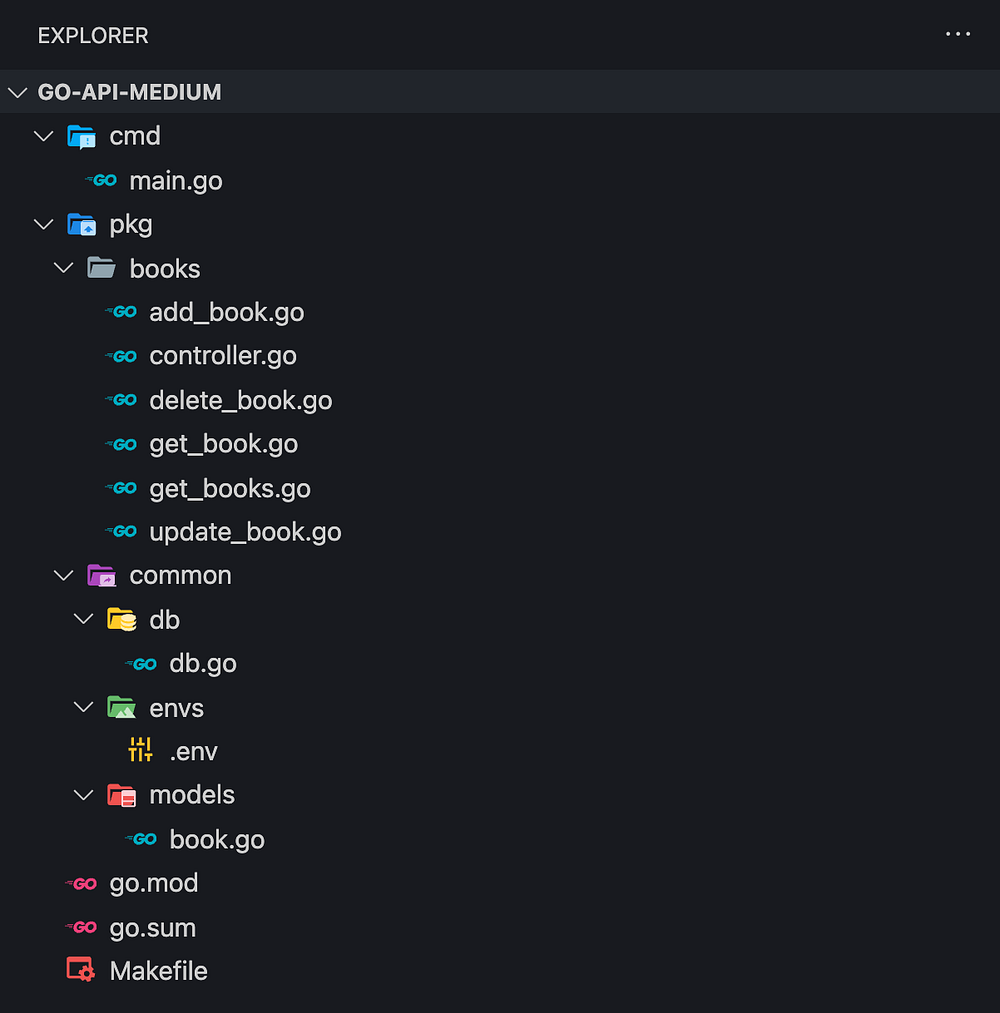Click the Go icon beside go.mod
This screenshot has height=1013, width=1000.
point(81,883)
